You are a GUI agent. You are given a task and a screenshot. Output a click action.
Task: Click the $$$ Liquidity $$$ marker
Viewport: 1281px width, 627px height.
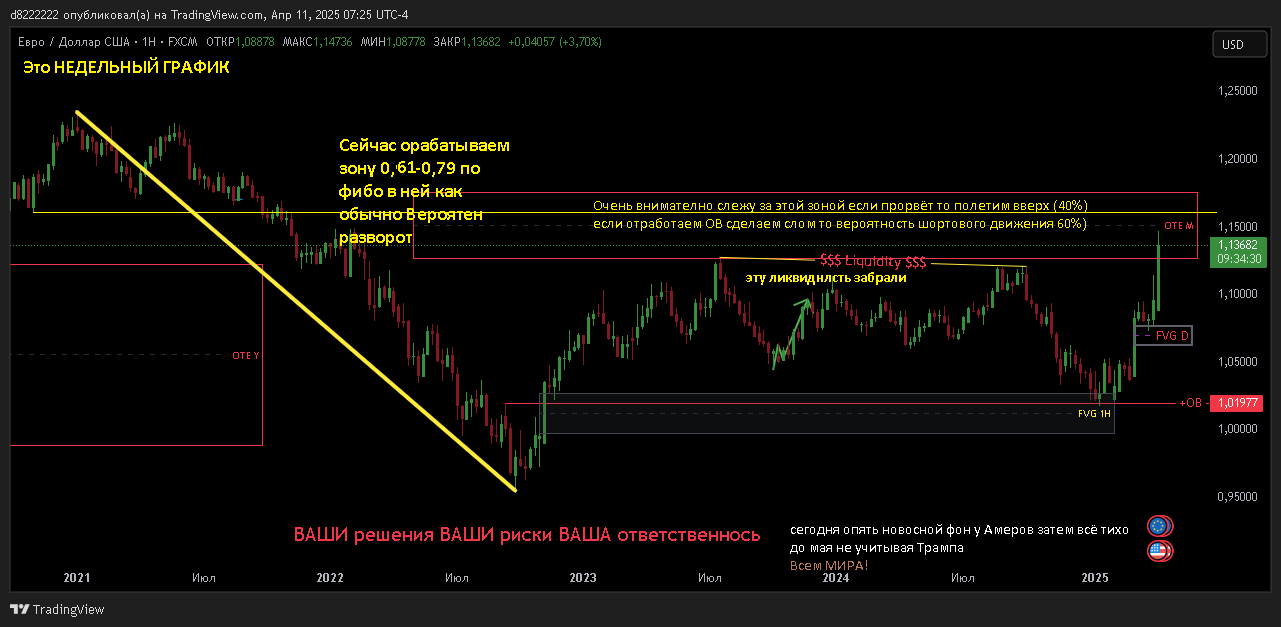point(873,261)
